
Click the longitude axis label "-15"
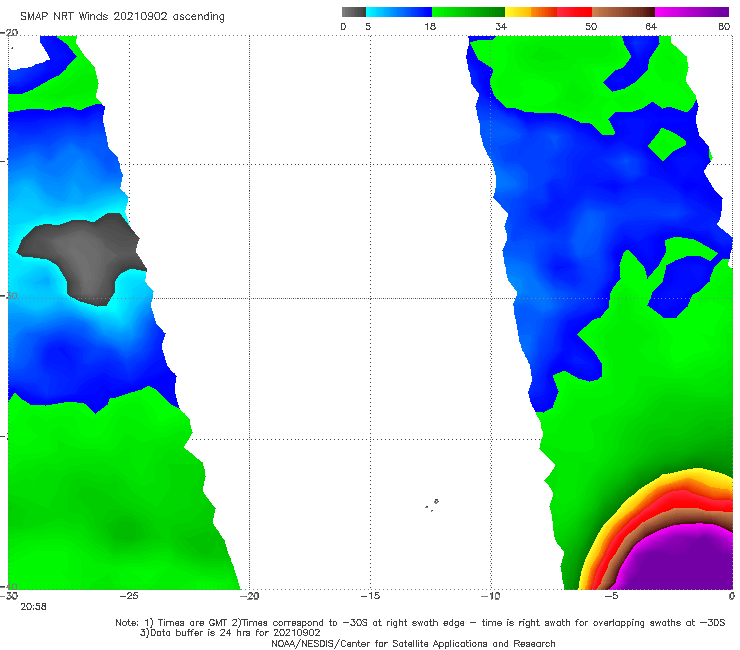click(x=370, y=596)
